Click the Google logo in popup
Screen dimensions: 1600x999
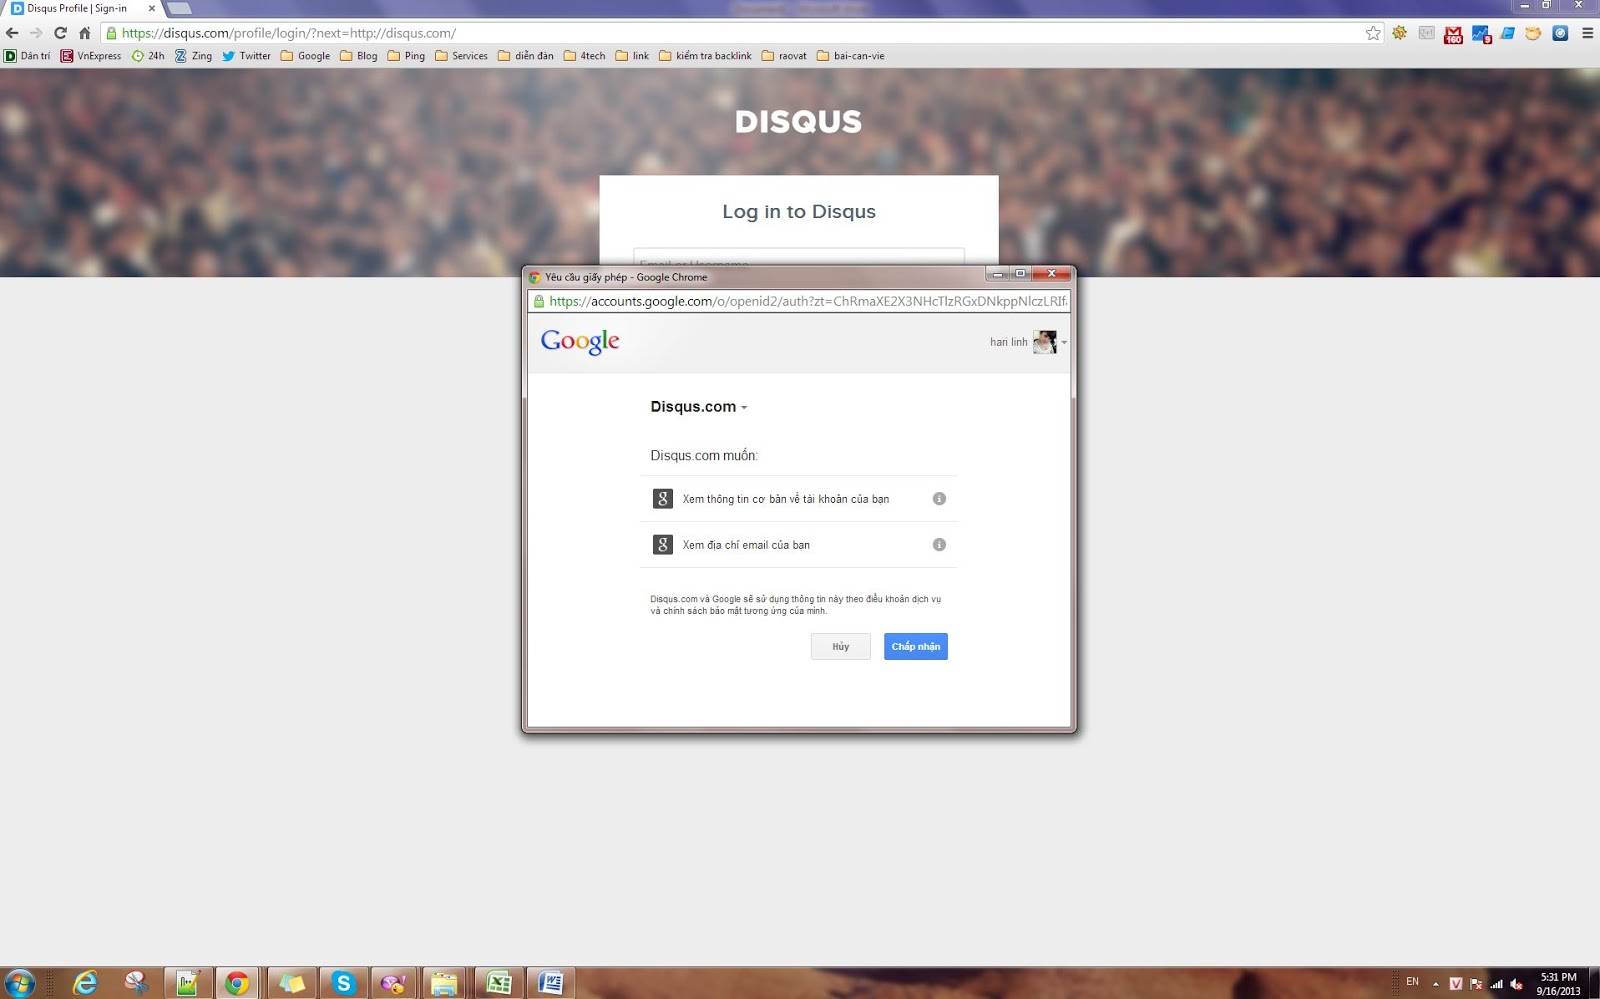coord(580,342)
